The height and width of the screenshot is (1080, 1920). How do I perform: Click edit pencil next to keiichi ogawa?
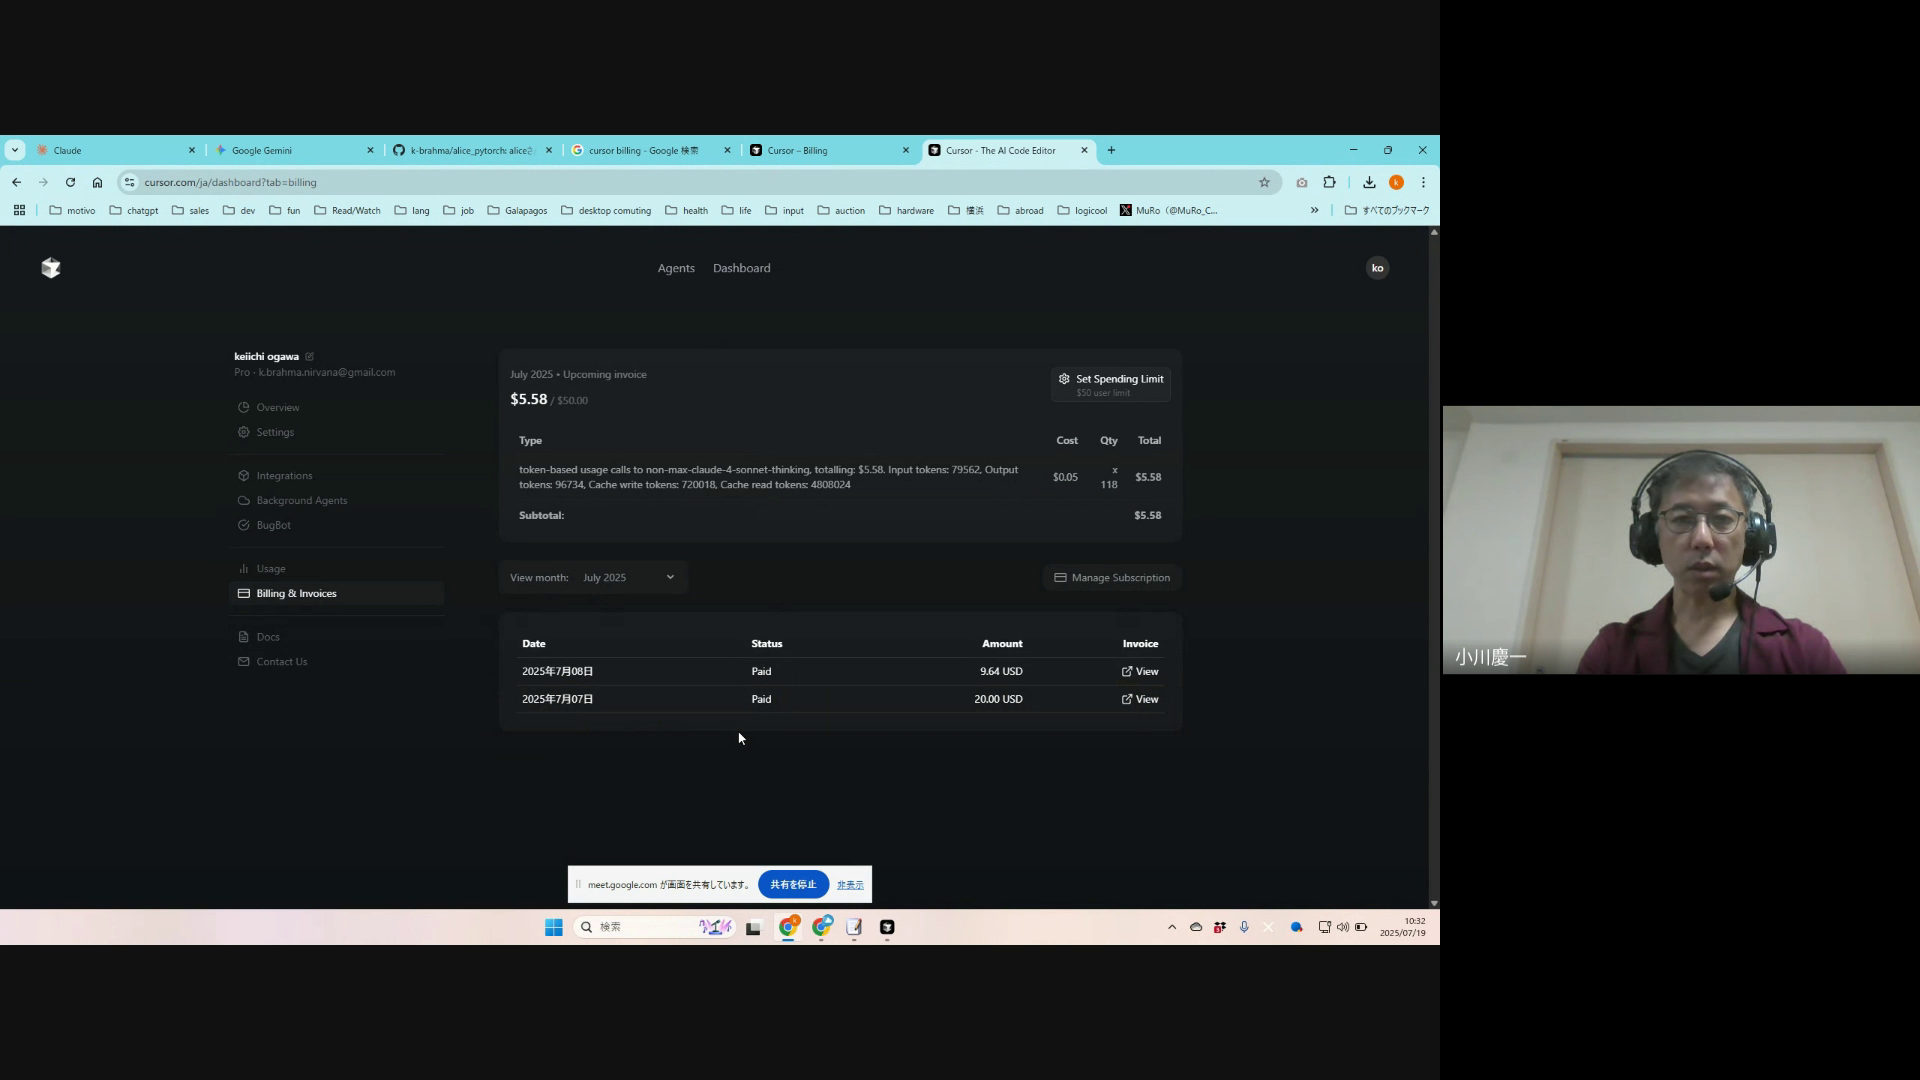pyautogui.click(x=310, y=357)
